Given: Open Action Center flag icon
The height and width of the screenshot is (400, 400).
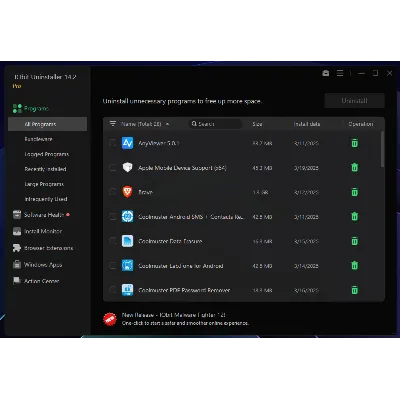Looking at the screenshot, I should [x=16, y=281].
